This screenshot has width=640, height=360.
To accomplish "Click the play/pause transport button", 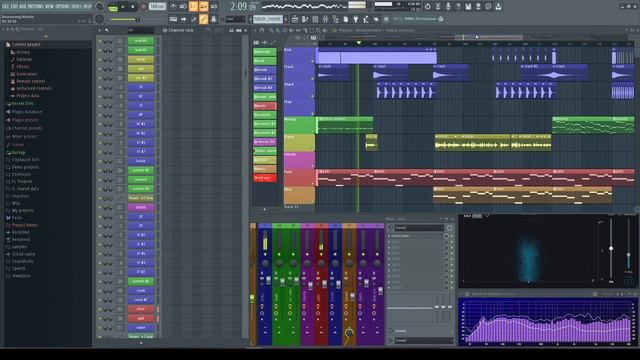I will (x=123, y=7).
